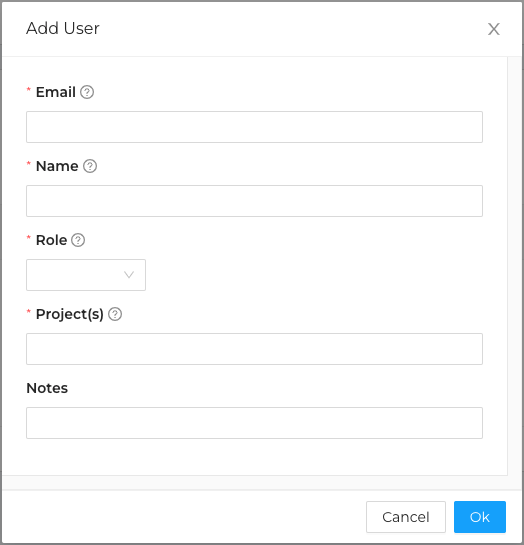Click the help icon next to Email
Image resolution: width=524 pixels, height=545 pixels.
pos(87,92)
